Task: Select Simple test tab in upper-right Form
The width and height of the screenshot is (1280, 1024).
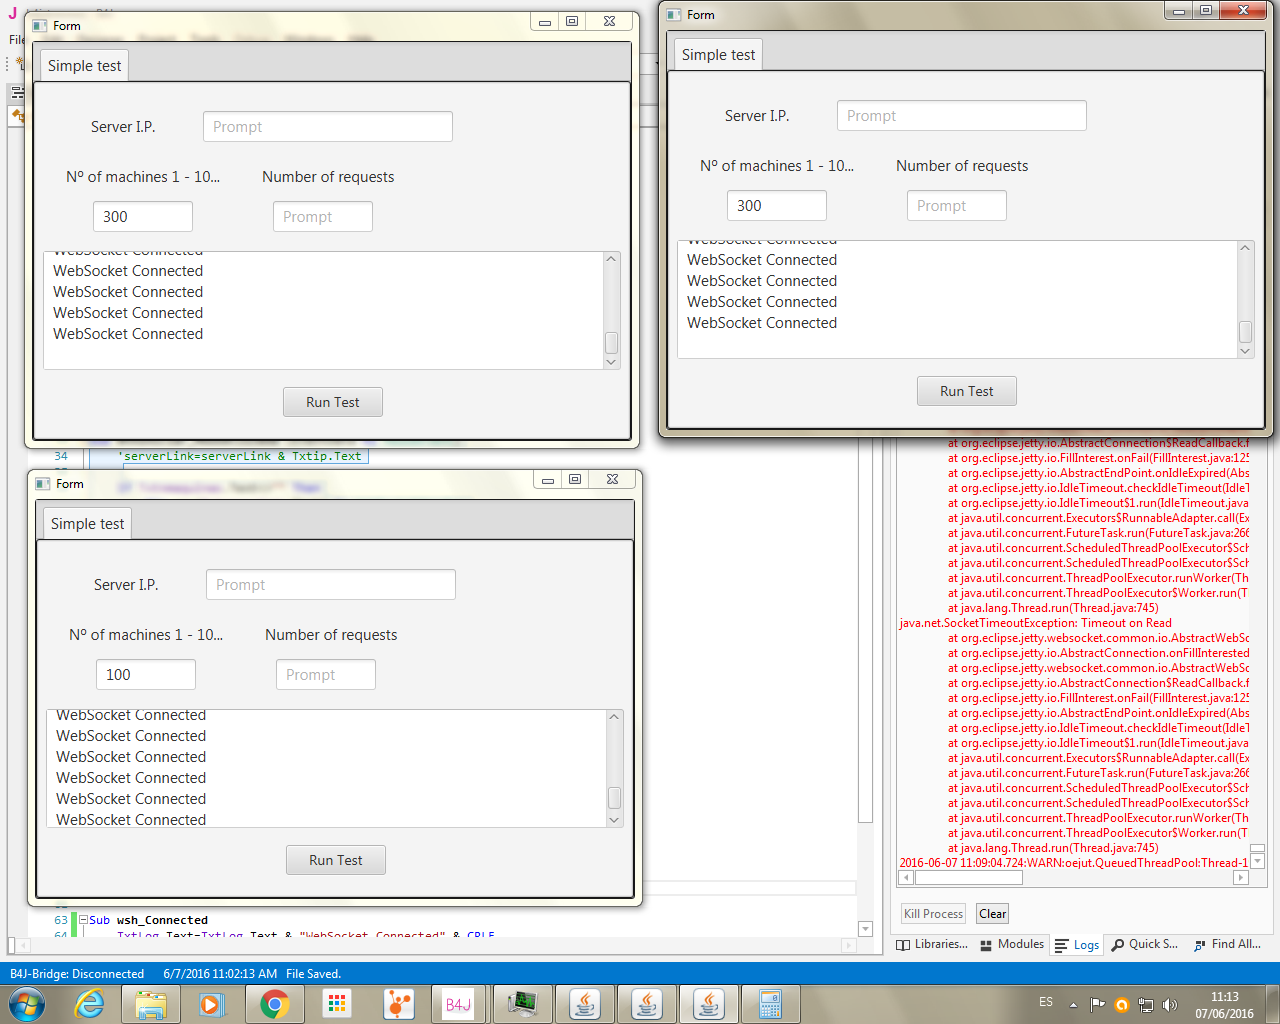Action: pyautogui.click(x=718, y=55)
